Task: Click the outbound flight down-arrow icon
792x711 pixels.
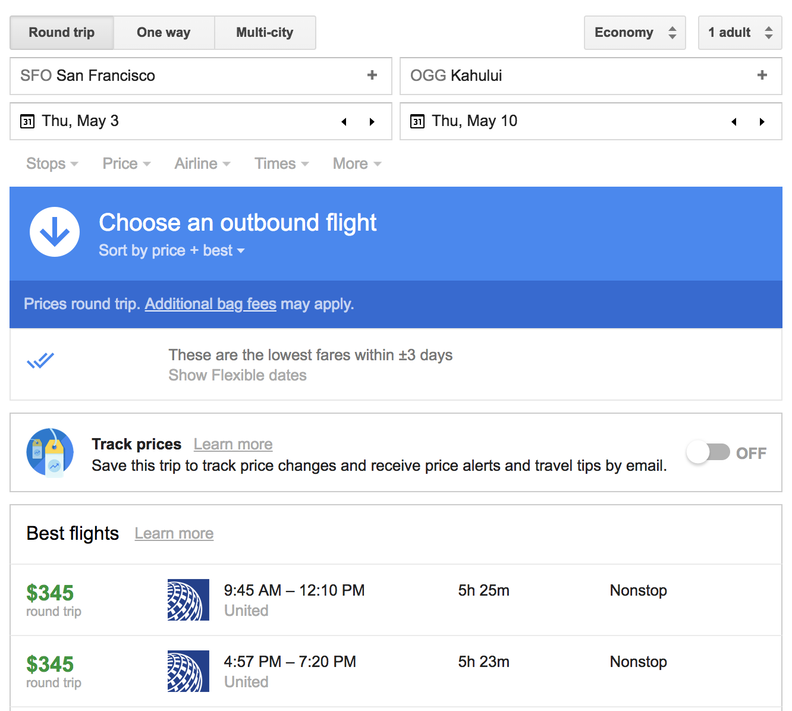Action: (55, 232)
